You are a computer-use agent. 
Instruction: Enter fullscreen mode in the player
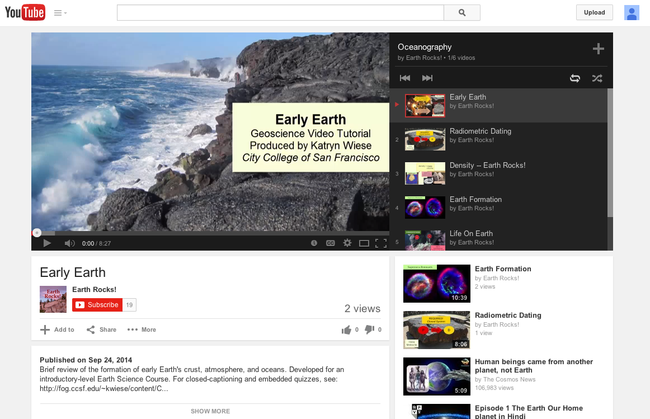coord(380,243)
